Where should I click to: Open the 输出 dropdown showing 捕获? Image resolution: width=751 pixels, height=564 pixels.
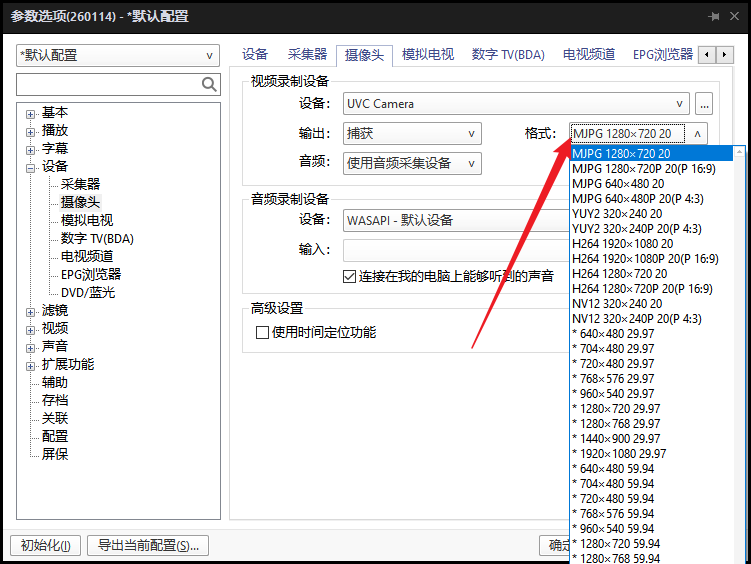point(412,134)
